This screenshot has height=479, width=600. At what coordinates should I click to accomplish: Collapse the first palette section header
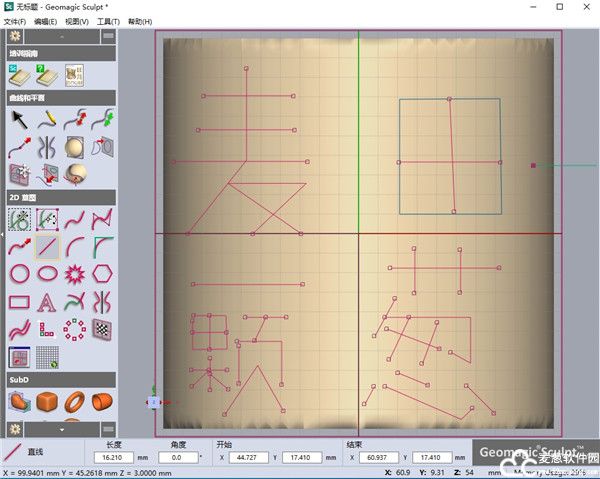(x=61, y=53)
